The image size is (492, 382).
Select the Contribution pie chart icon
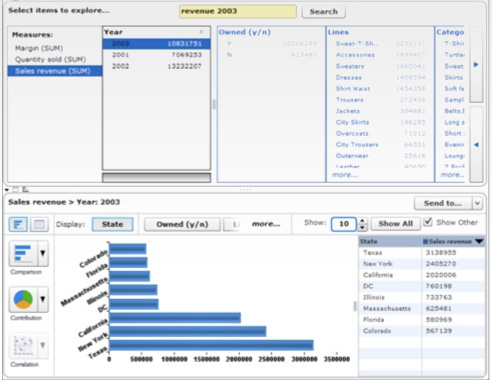pos(23,299)
